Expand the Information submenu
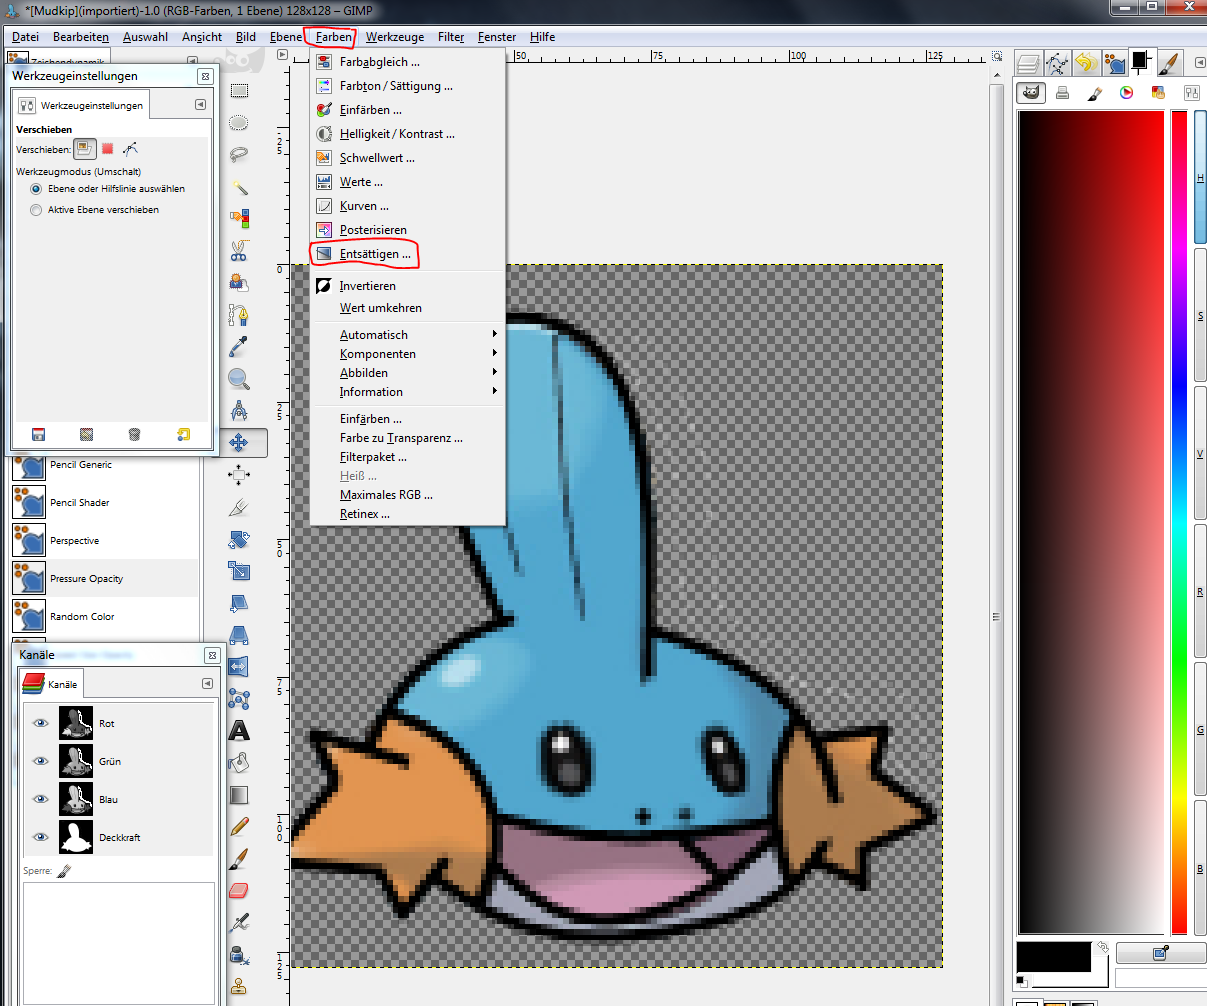The height and width of the screenshot is (1006, 1207). pyautogui.click(x=407, y=392)
